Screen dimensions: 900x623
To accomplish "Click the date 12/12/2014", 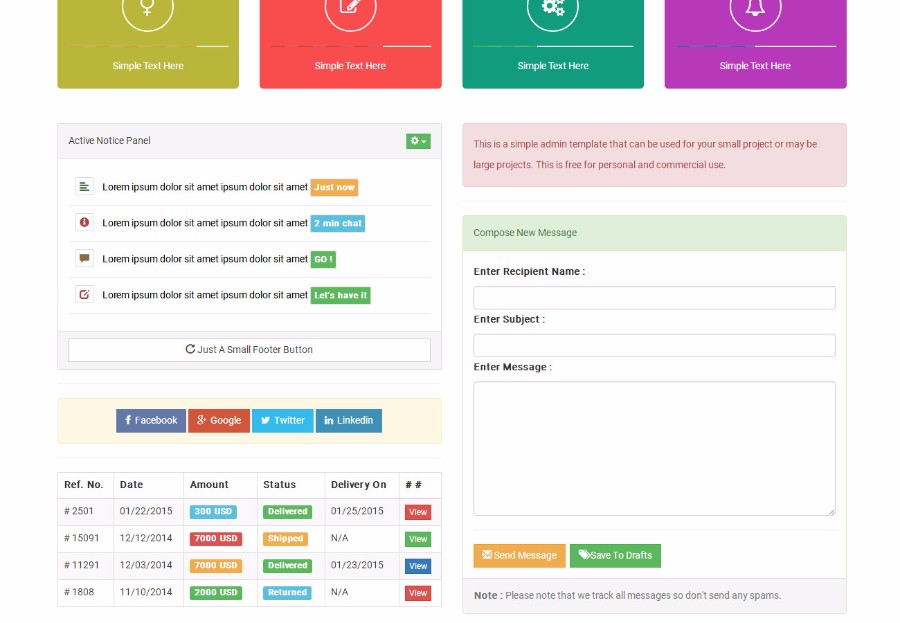I will (146, 538).
